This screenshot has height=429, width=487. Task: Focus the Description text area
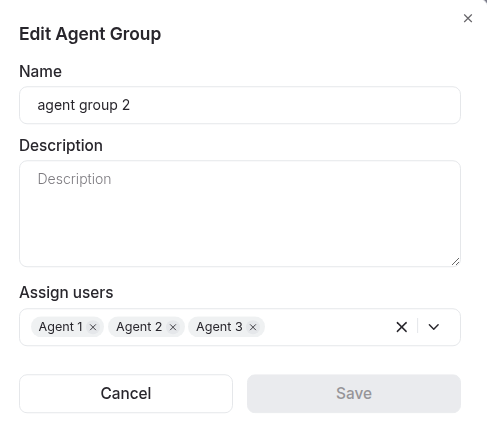coord(240,214)
